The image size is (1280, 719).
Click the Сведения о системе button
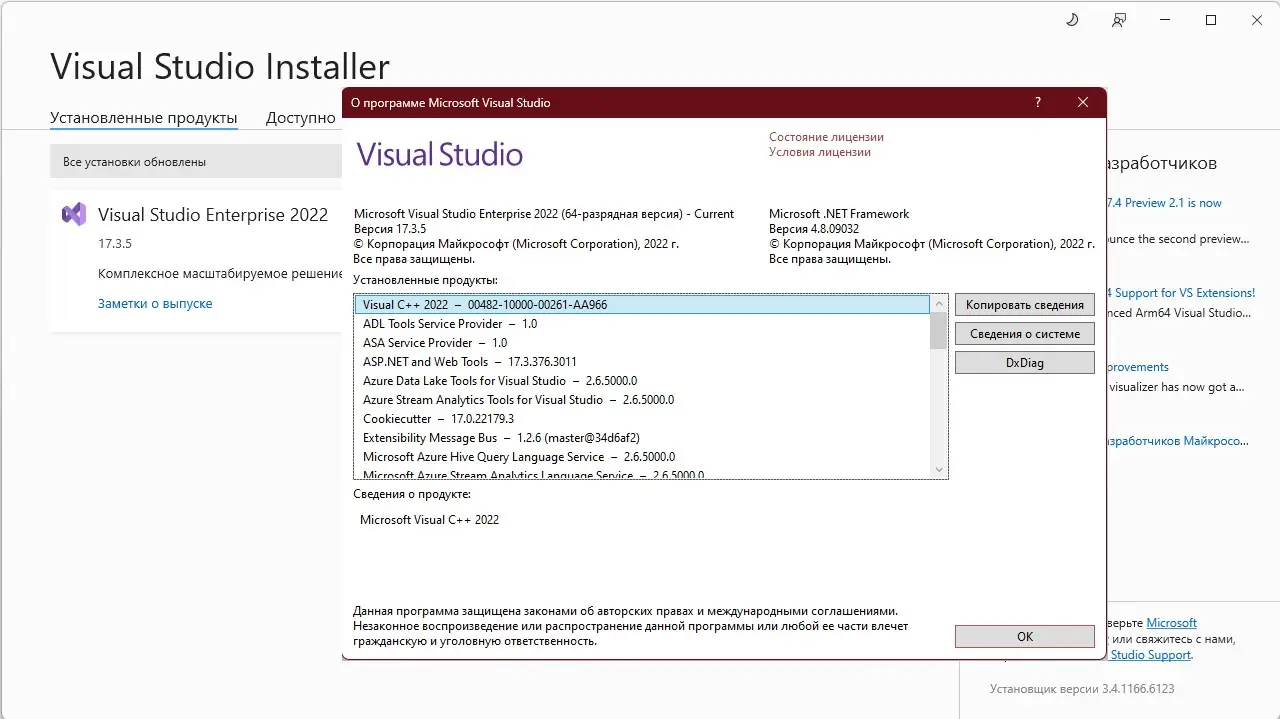pos(1025,334)
